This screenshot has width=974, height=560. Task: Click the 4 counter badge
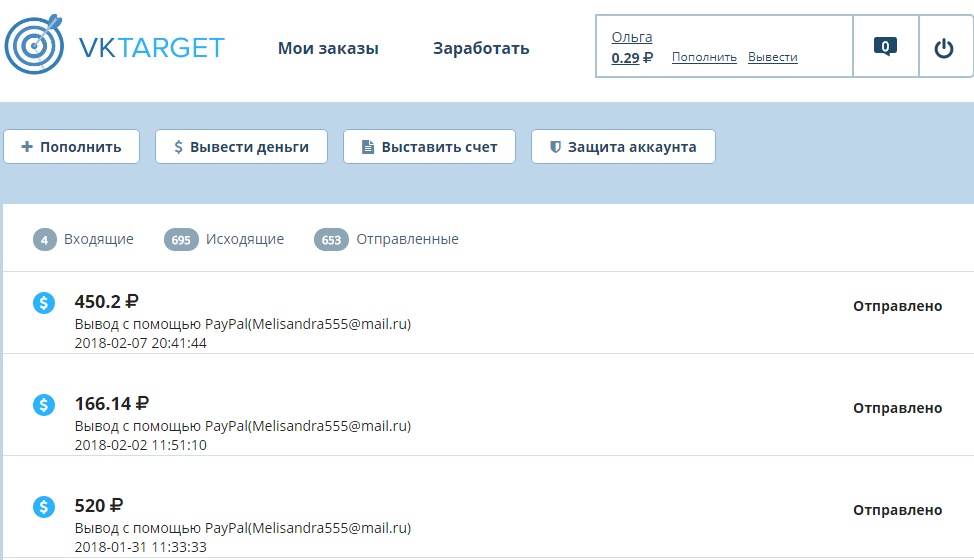coord(45,240)
